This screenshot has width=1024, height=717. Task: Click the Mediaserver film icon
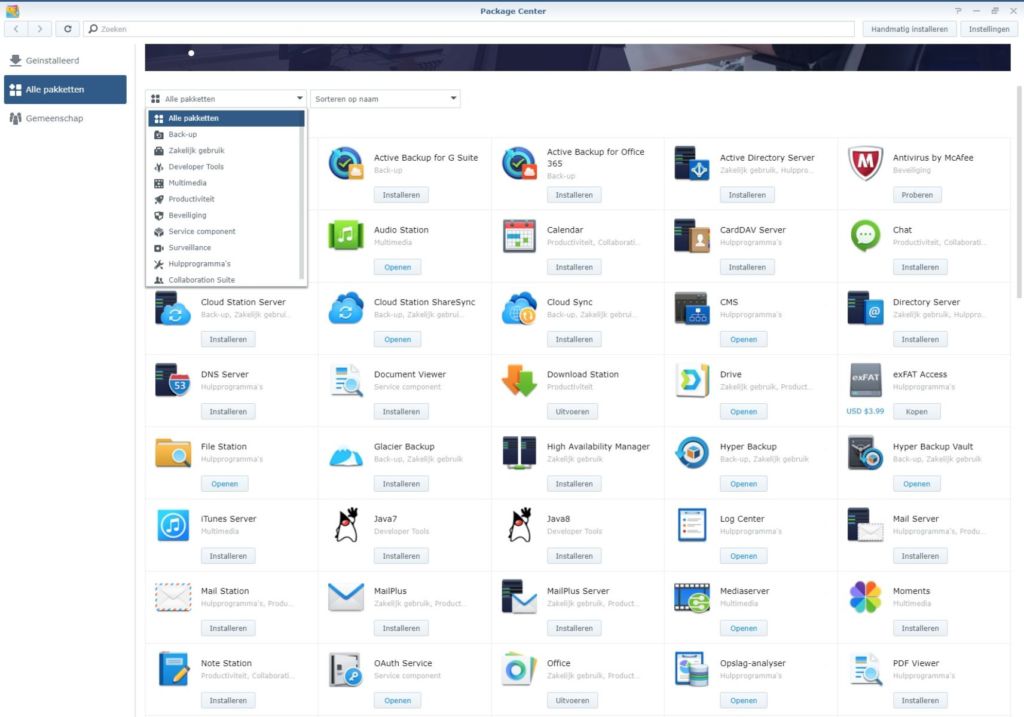click(692, 597)
